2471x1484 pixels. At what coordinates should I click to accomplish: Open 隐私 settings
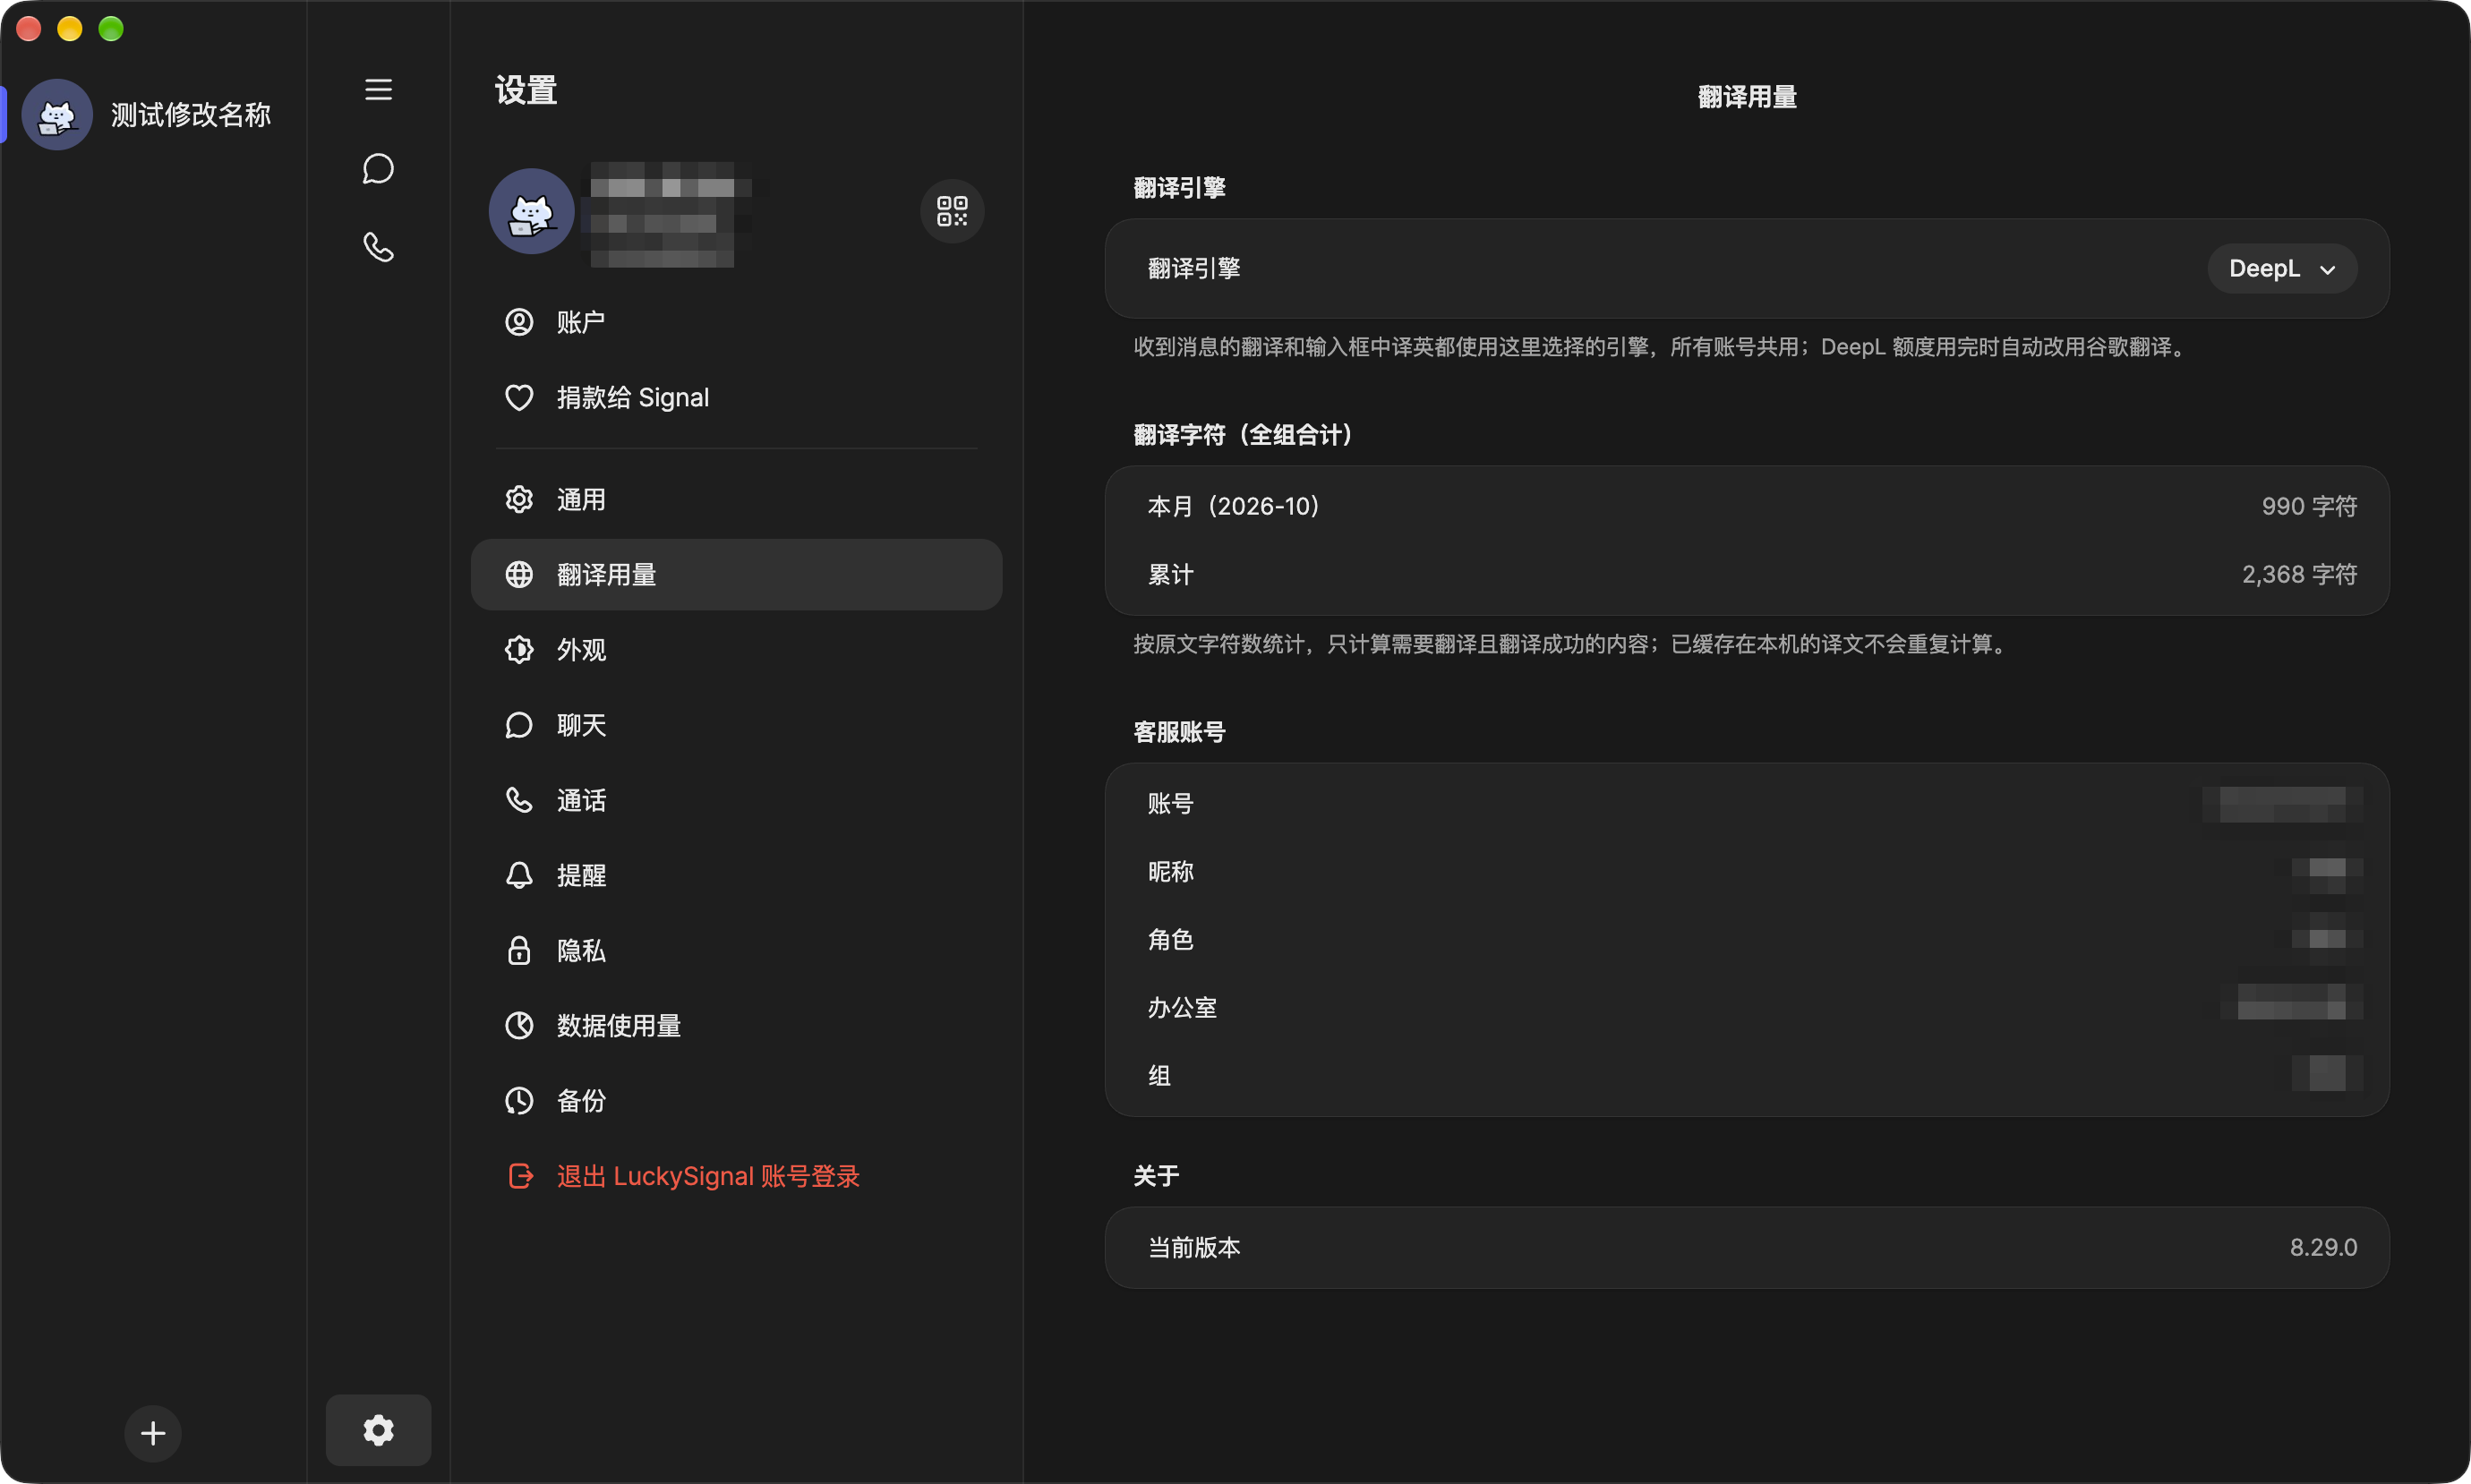(736, 950)
